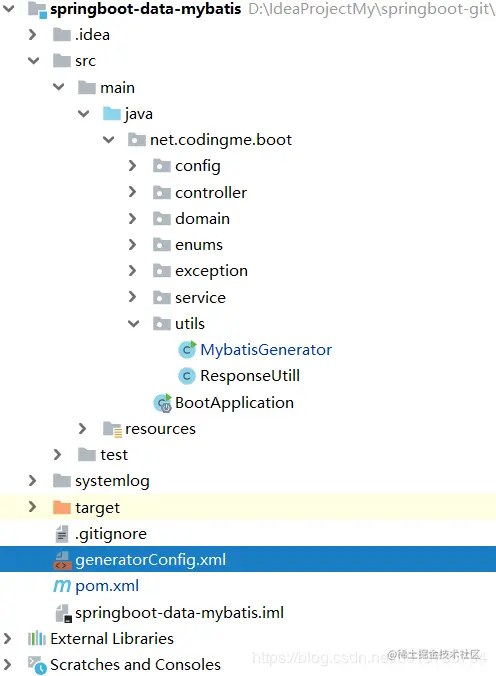The height and width of the screenshot is (676, 496).
Task: Select the controller package
Action: click(x=211, y=193)
